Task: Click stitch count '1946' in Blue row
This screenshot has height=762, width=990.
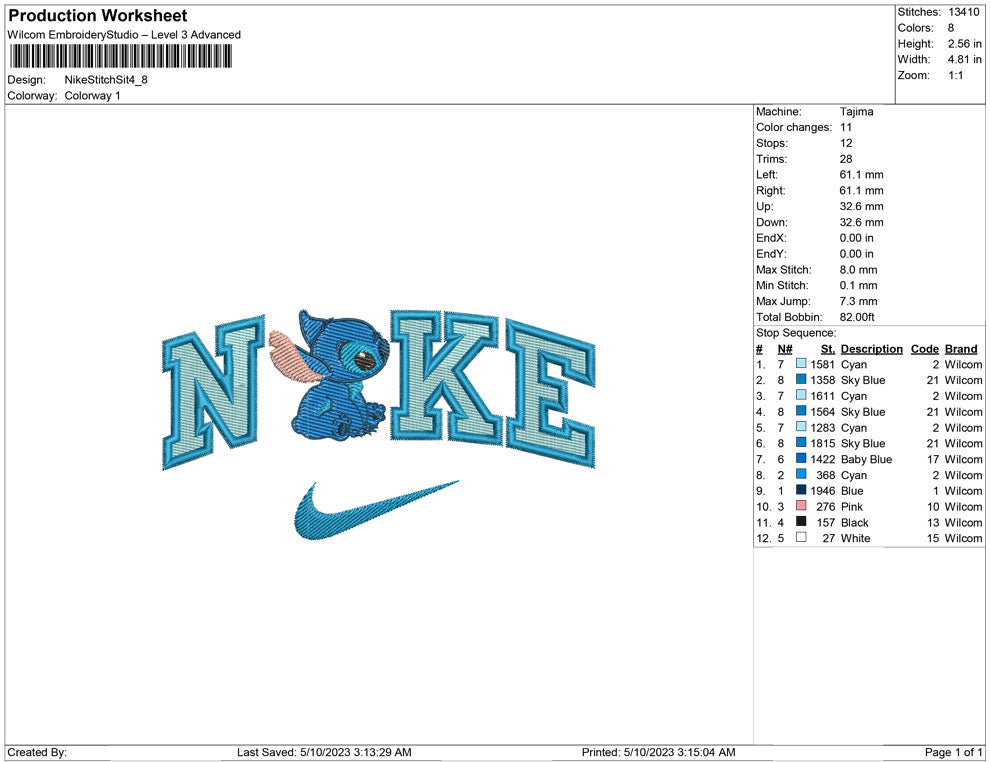Action: point(822,491)
